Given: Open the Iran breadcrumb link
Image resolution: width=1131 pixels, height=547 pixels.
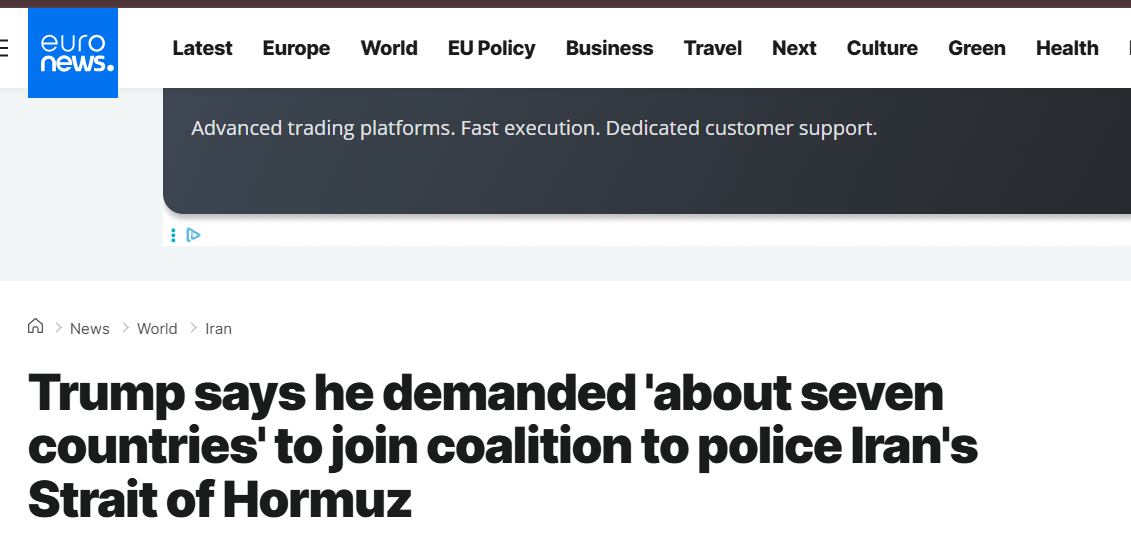Looking at the screenshot, I should (x=218, y=329).
